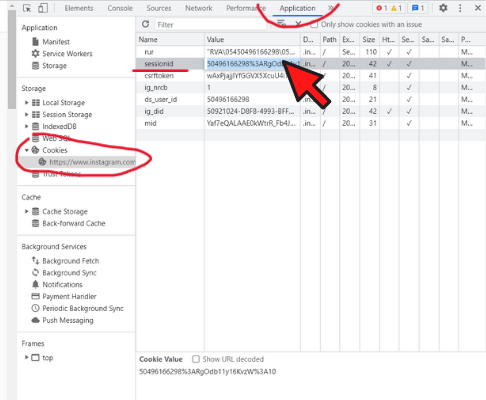Image resolution: width=486 pixels, height=400 pixels.
Task: Click the Session Storage grid icon
Action: pos(36,114)
